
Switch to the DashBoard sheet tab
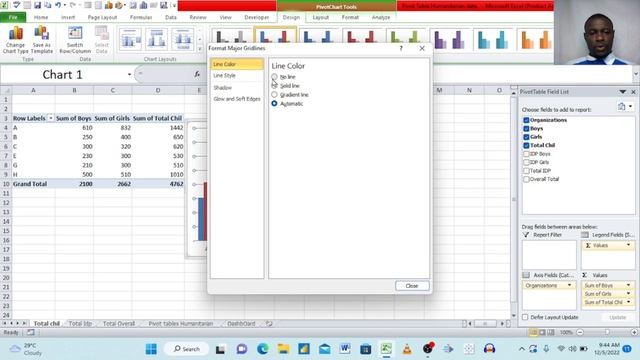[241, 324]
